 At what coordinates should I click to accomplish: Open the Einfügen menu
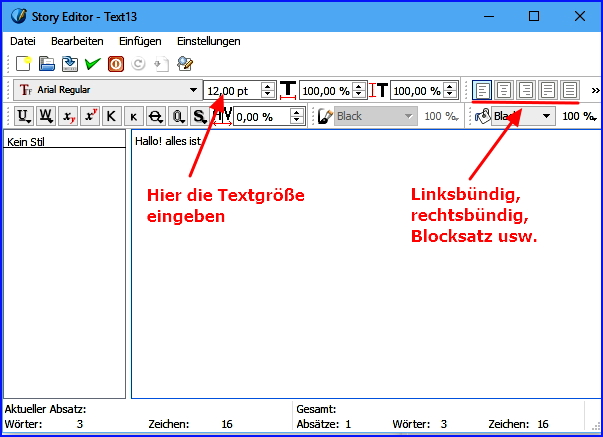coord(140,41)
